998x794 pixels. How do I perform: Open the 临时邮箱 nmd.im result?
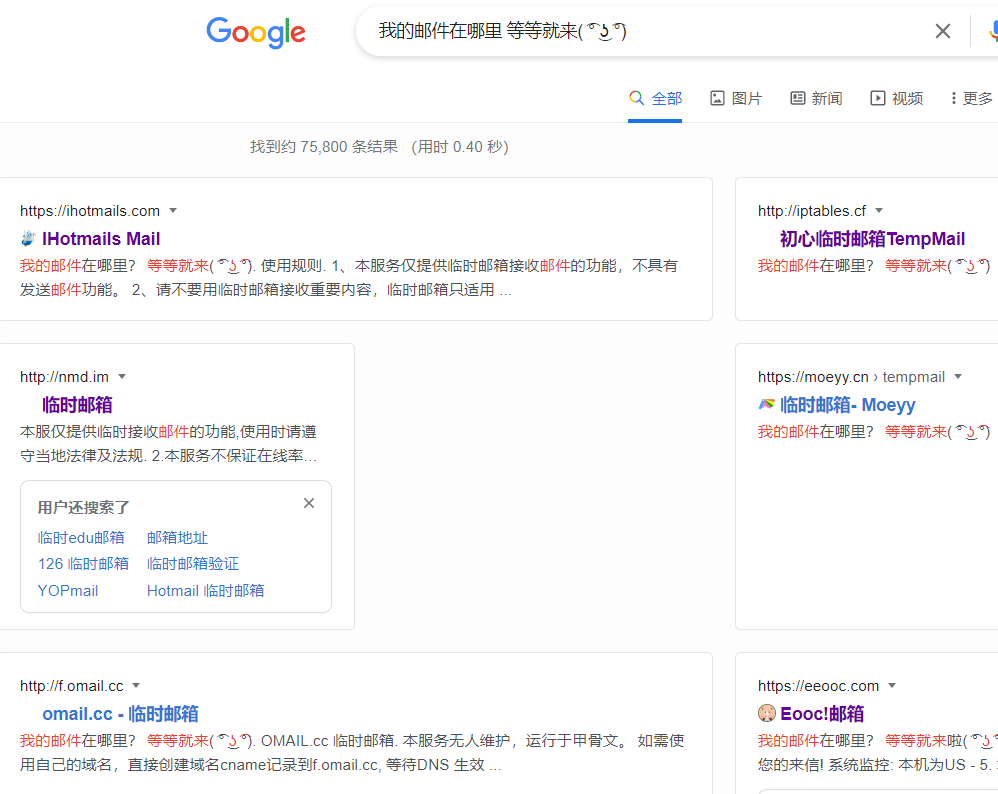pyautogui.click(x=77, y=405)
